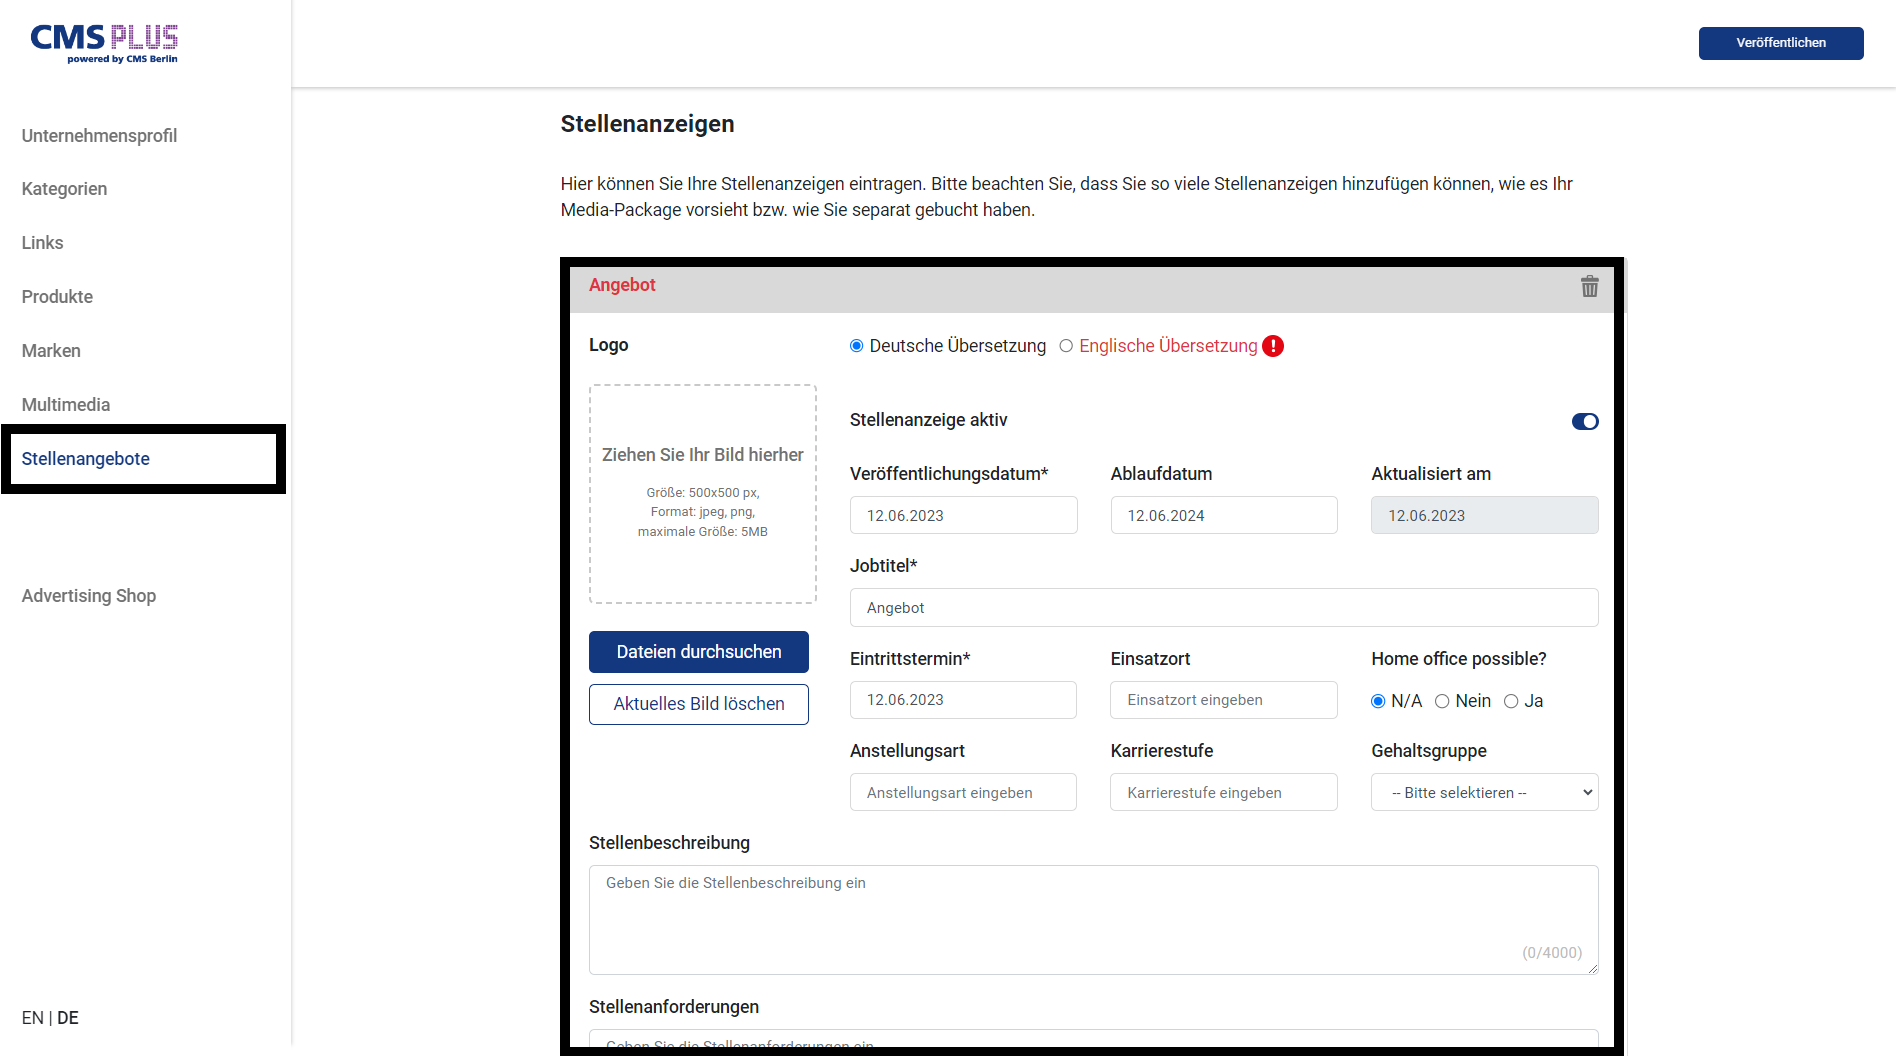Click the red warning icon beside Englische Übersetzung
The height and width of the screenshot is (1056, 1896).
[1273, 346]
